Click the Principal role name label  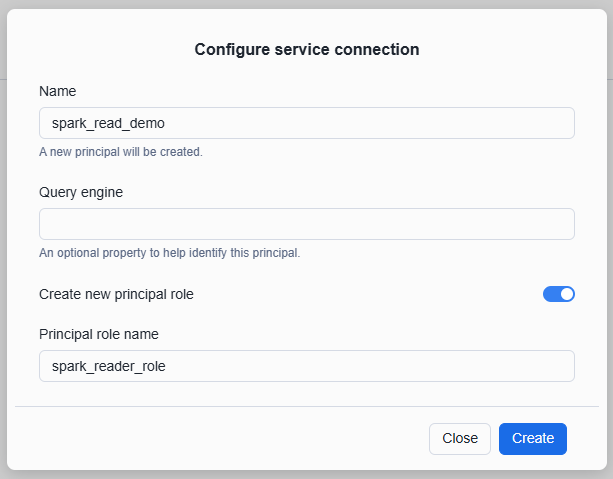coord(98,334)
